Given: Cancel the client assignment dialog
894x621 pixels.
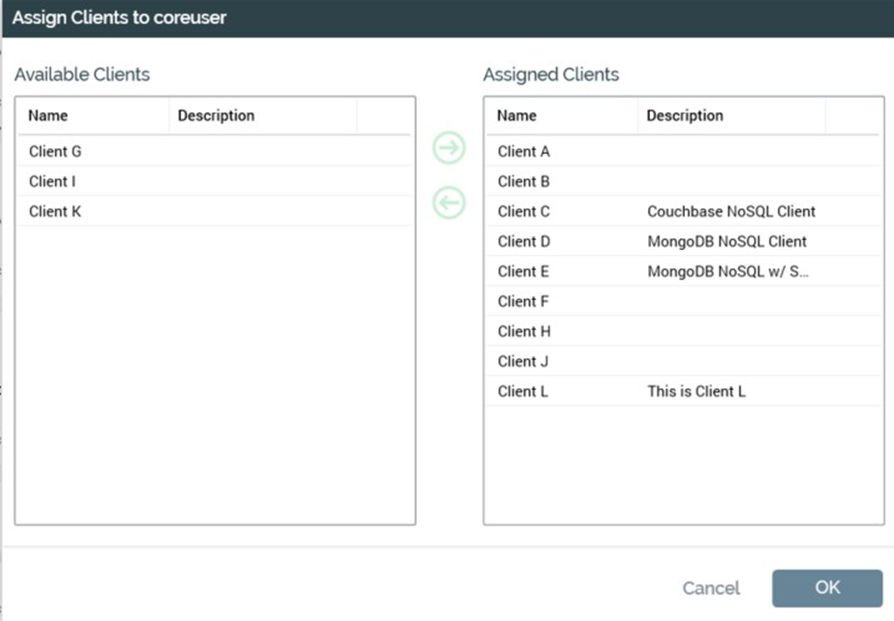Looking at the screenshot, I should [711, 588].
